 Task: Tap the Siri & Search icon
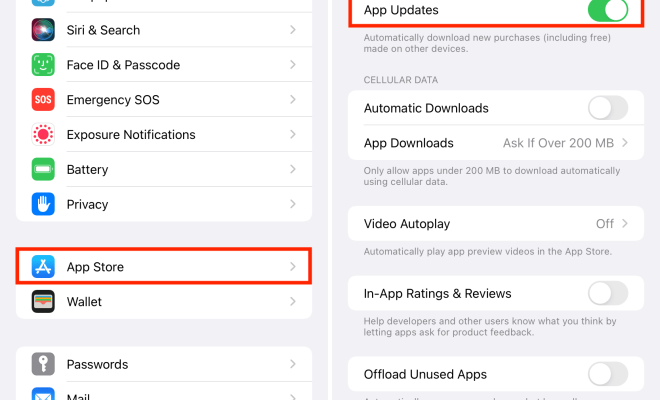(x=43, y=30)
